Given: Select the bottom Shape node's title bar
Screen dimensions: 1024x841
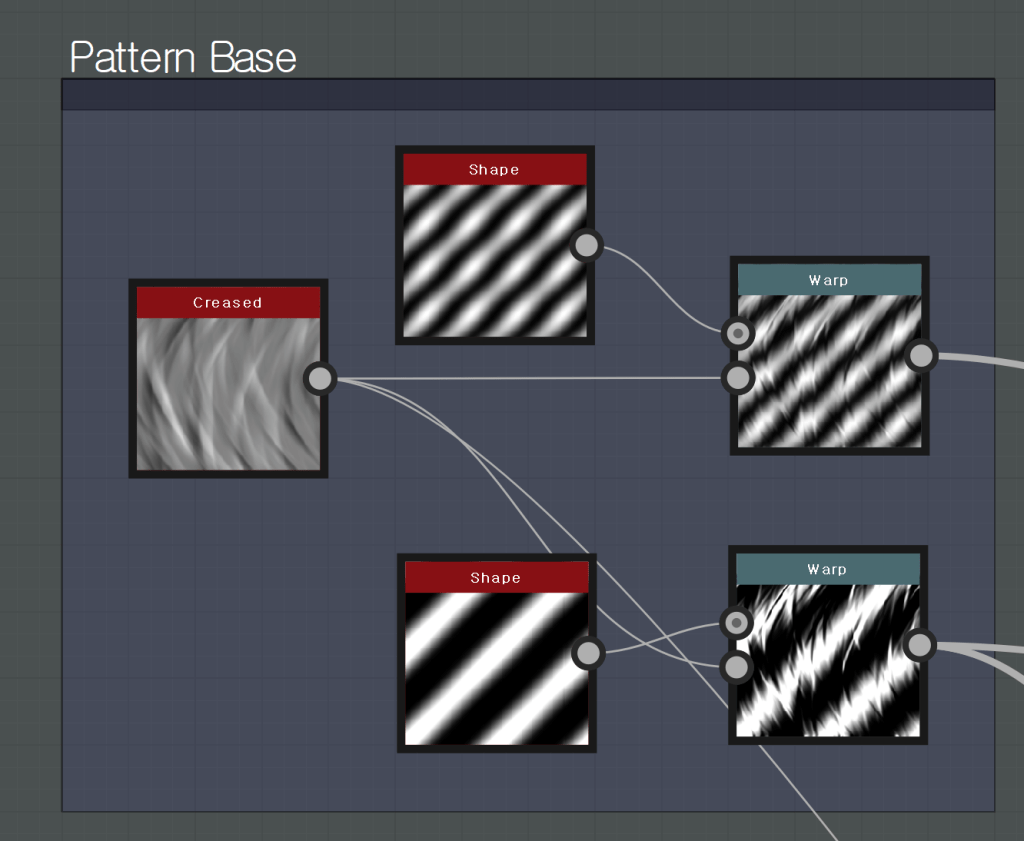Looking at the screenshot, I should [496, 577].
